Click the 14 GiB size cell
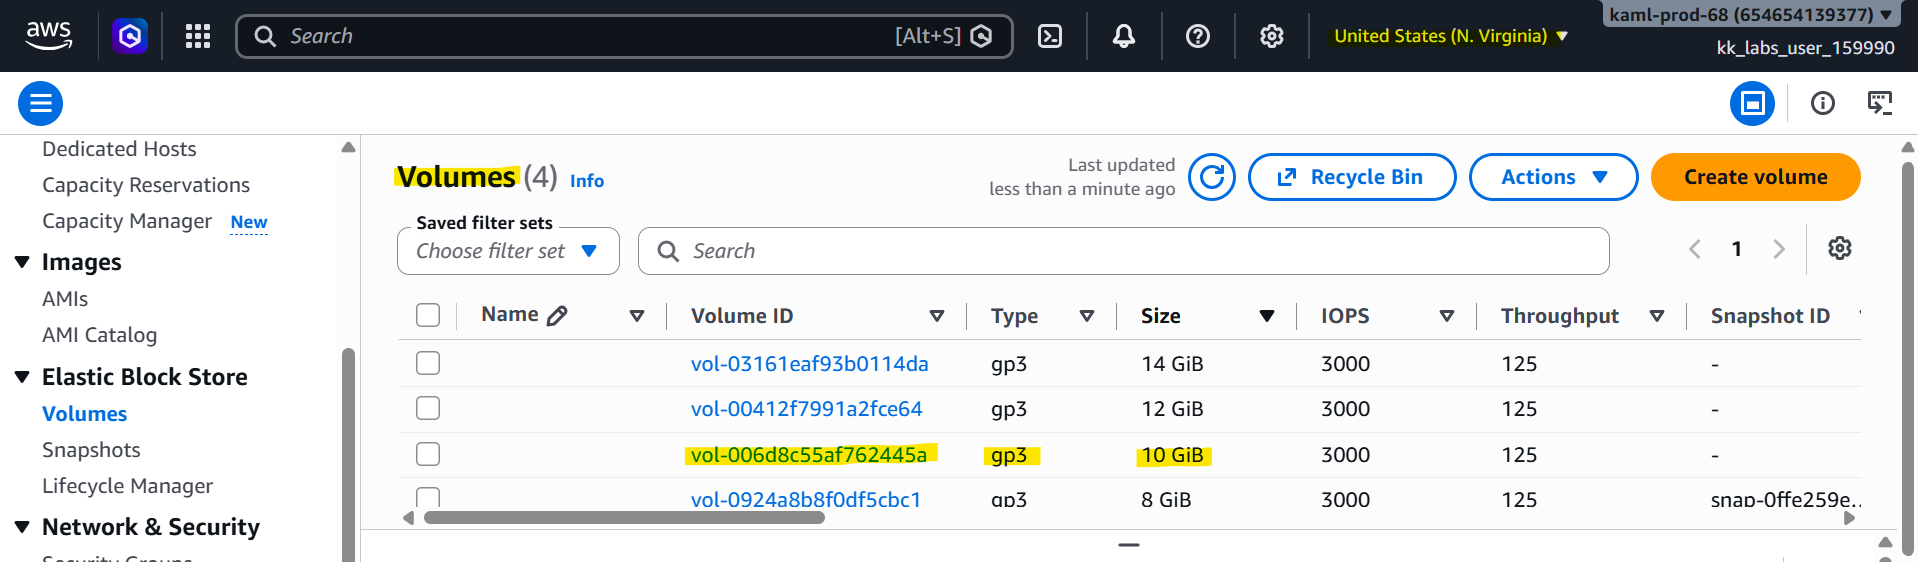 [1172, 364]
